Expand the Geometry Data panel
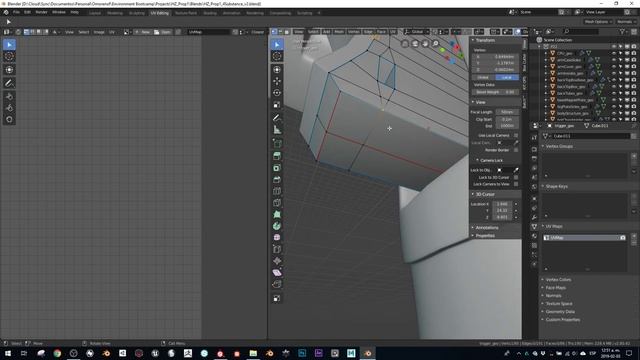This screenshot has width=640, height=360. point(560,312)
